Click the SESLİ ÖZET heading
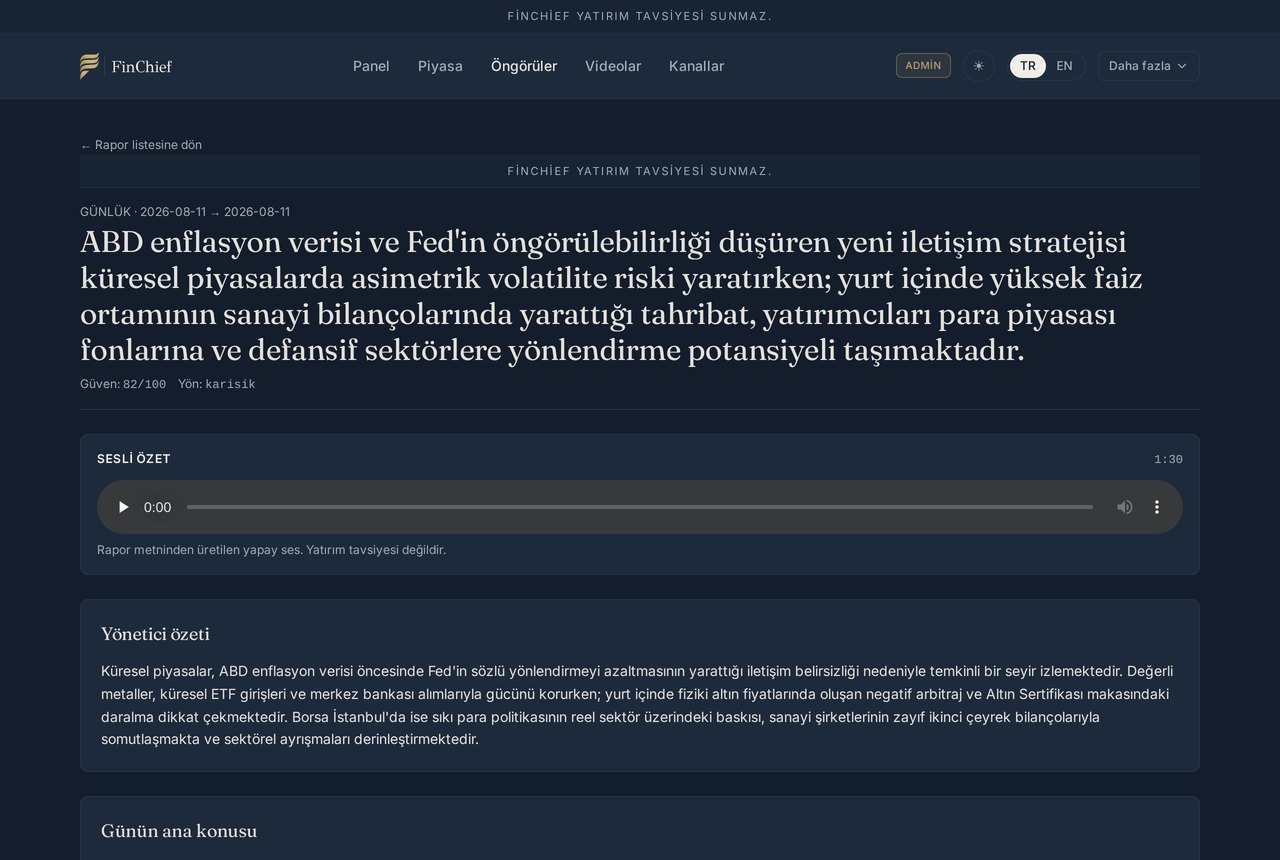1280x860 pixels. [x=134, y=459]
